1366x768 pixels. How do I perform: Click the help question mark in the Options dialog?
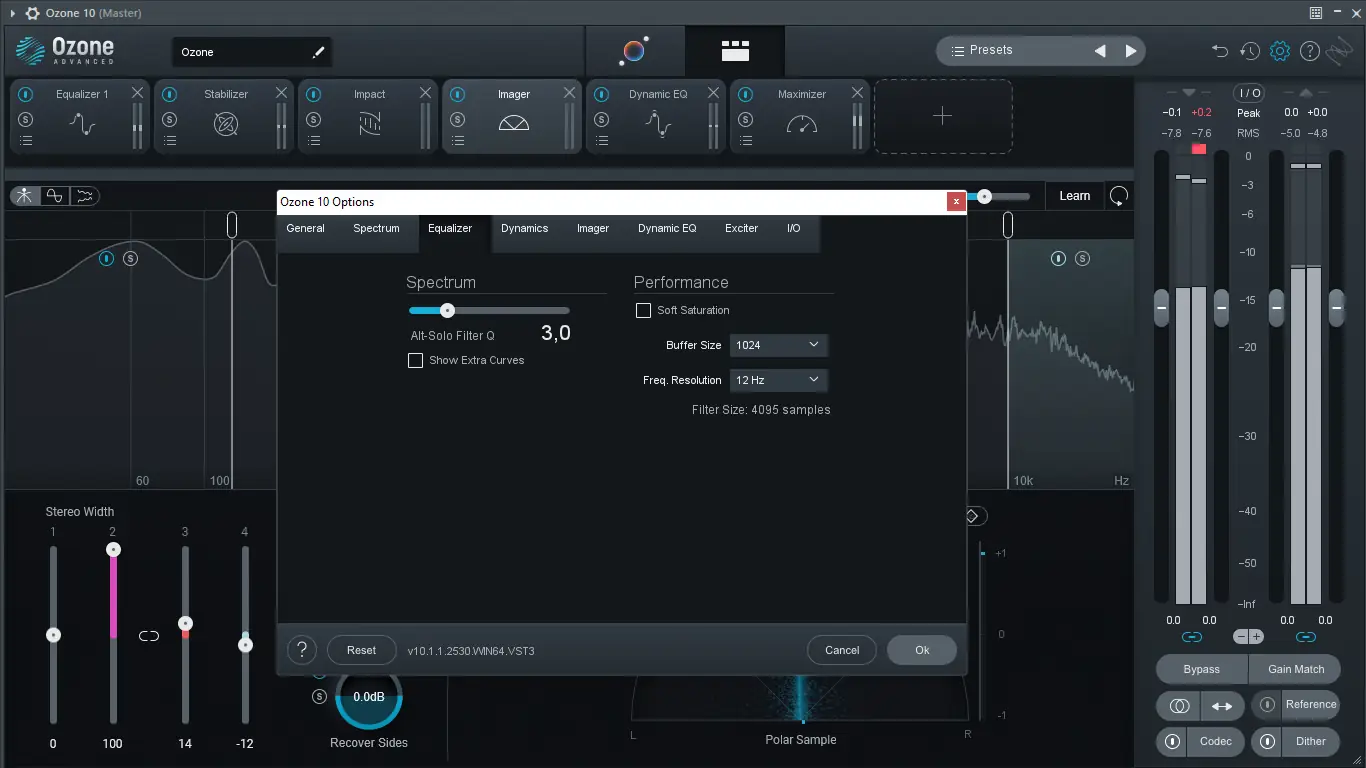click(x=301, y=650)
